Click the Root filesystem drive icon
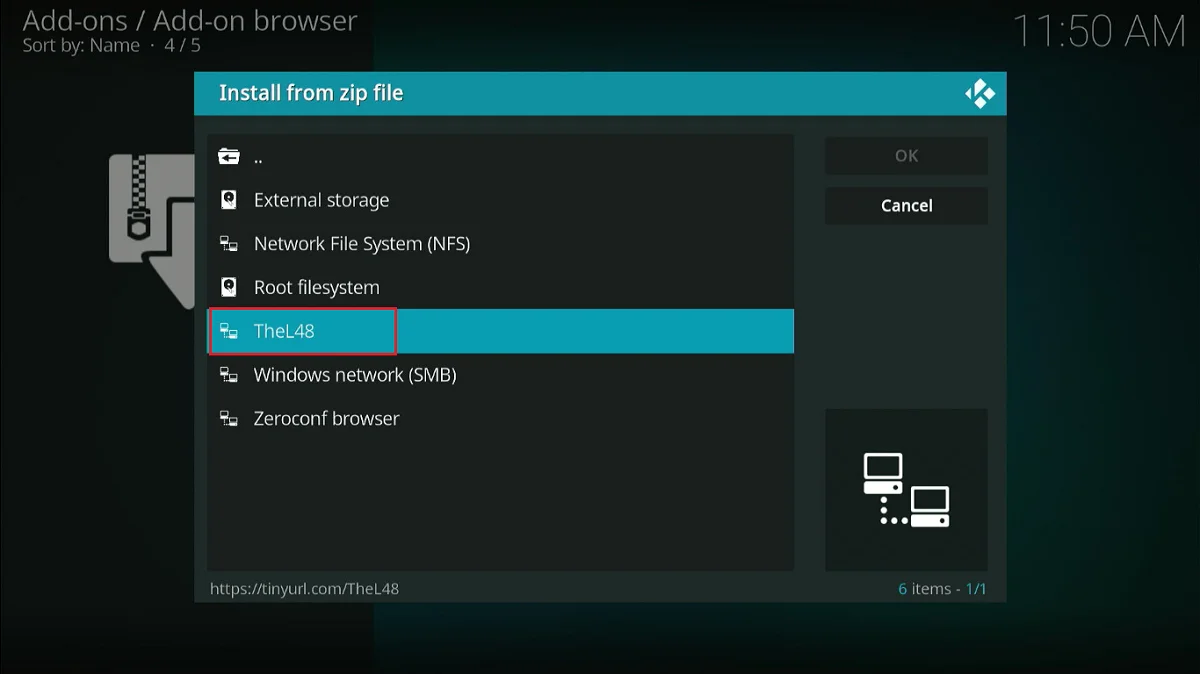 [229, 287]
